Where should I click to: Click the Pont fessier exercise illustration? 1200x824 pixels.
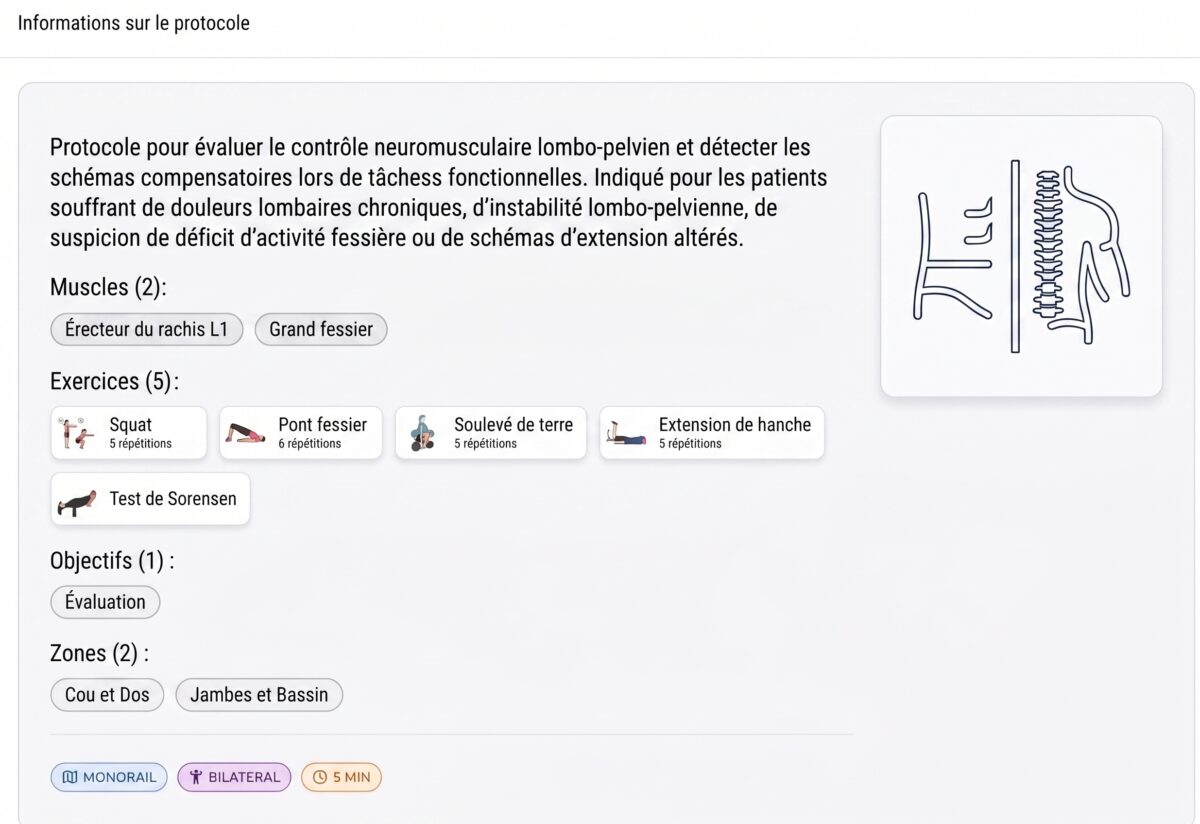[x=244, y=433]
